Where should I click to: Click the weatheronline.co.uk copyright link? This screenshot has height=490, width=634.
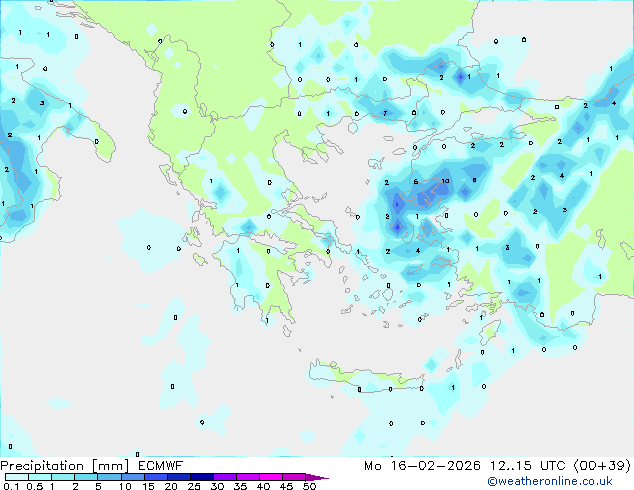pos(549,481)
